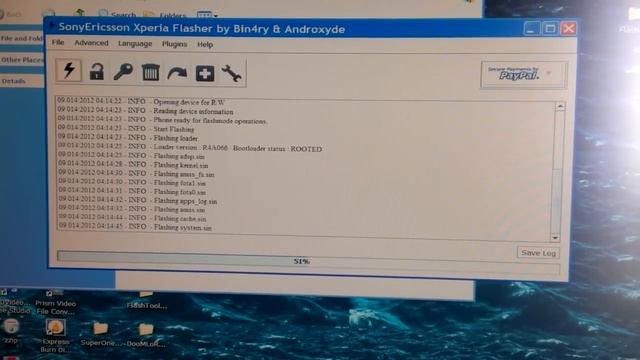Select log line 'Flashing adsp.sin'

pyautogui.click(x=131, y=156)
